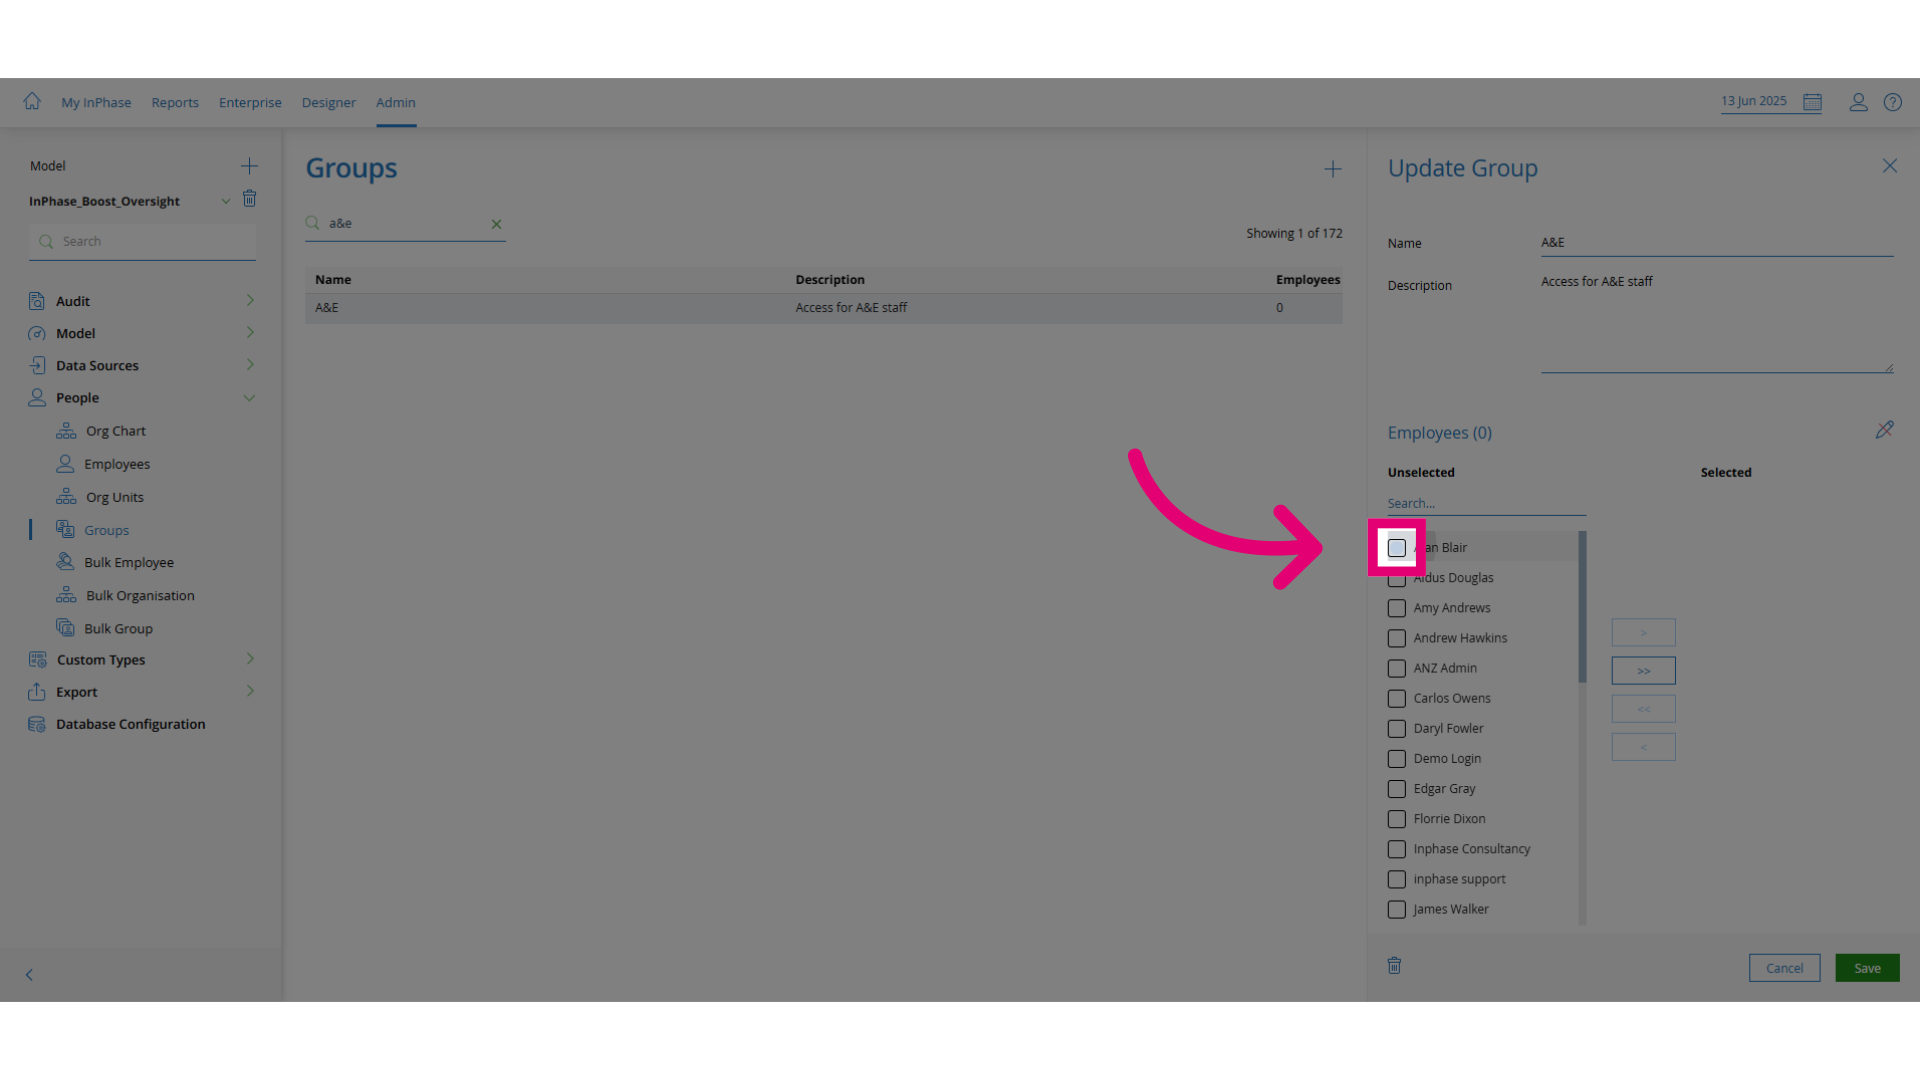
Task: Tick the ANZ Admin checkbox
Action: (1397, 668)
